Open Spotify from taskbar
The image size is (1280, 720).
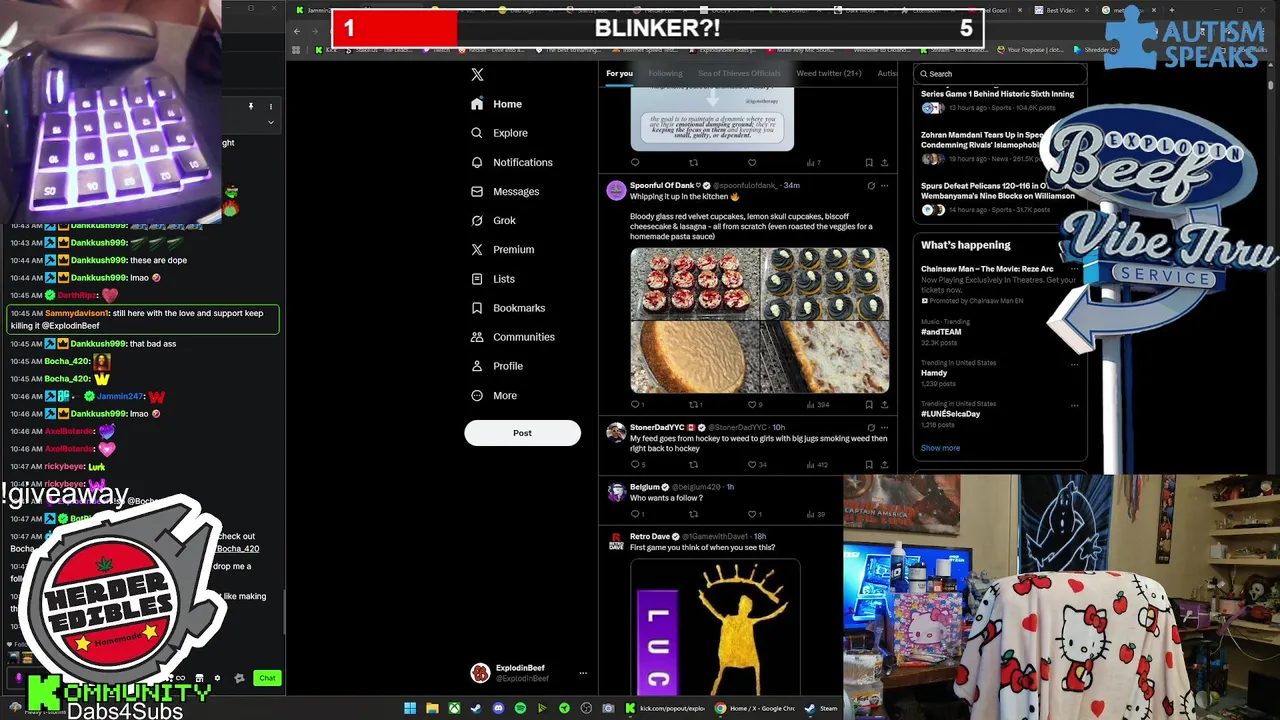click(x=520, y=708)
